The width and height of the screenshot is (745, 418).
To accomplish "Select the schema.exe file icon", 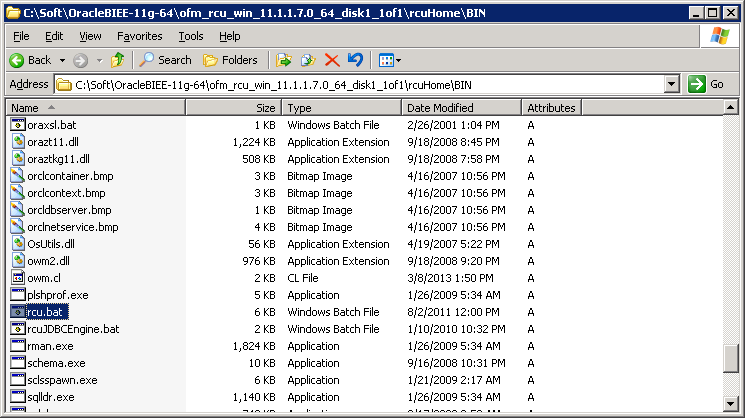I will click(18, 363).
